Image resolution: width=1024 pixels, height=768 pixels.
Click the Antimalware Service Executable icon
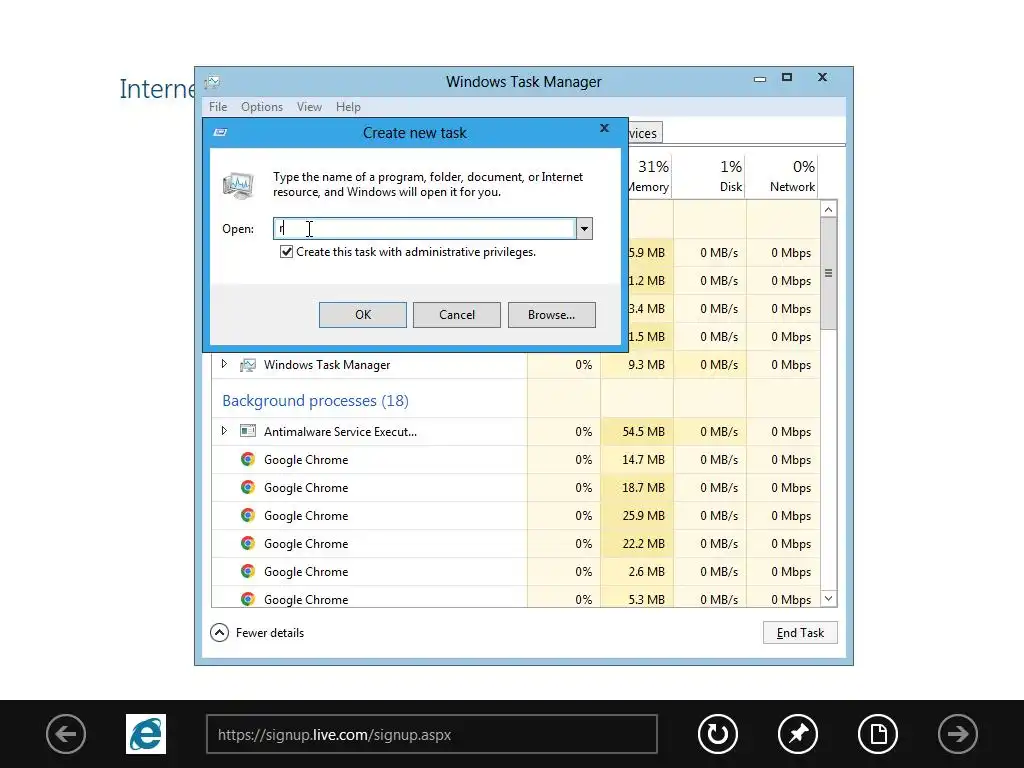coord(248,431)
